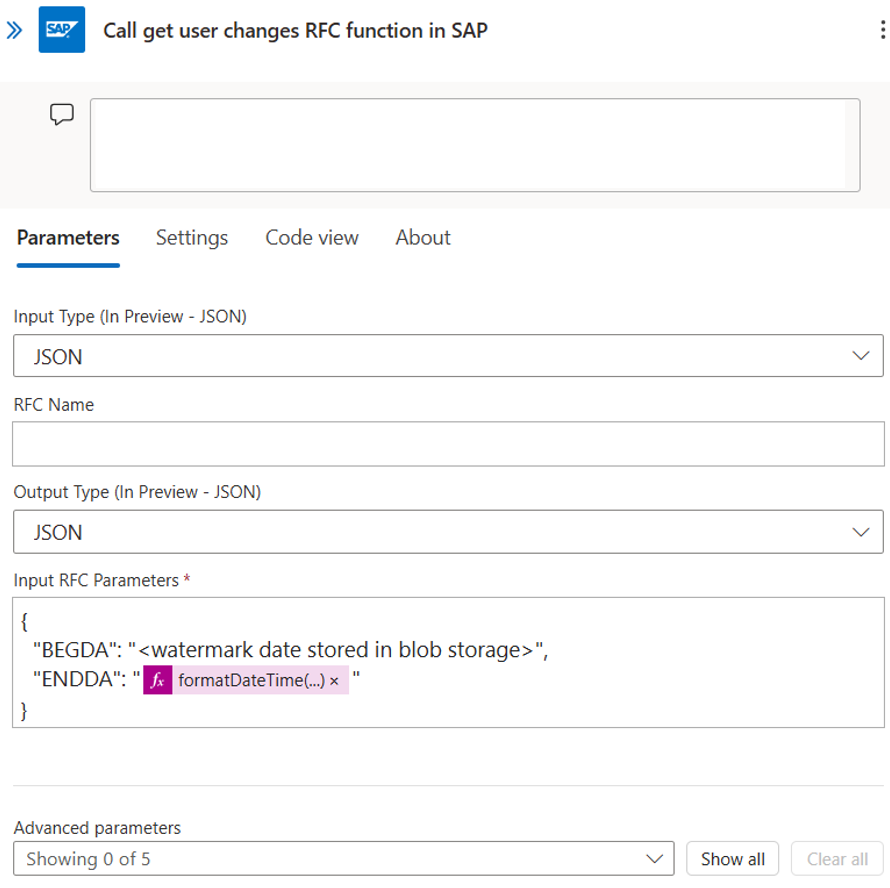Click the Show all button
This screenshot has height=888, width=890.
click(x=733, y=859)
